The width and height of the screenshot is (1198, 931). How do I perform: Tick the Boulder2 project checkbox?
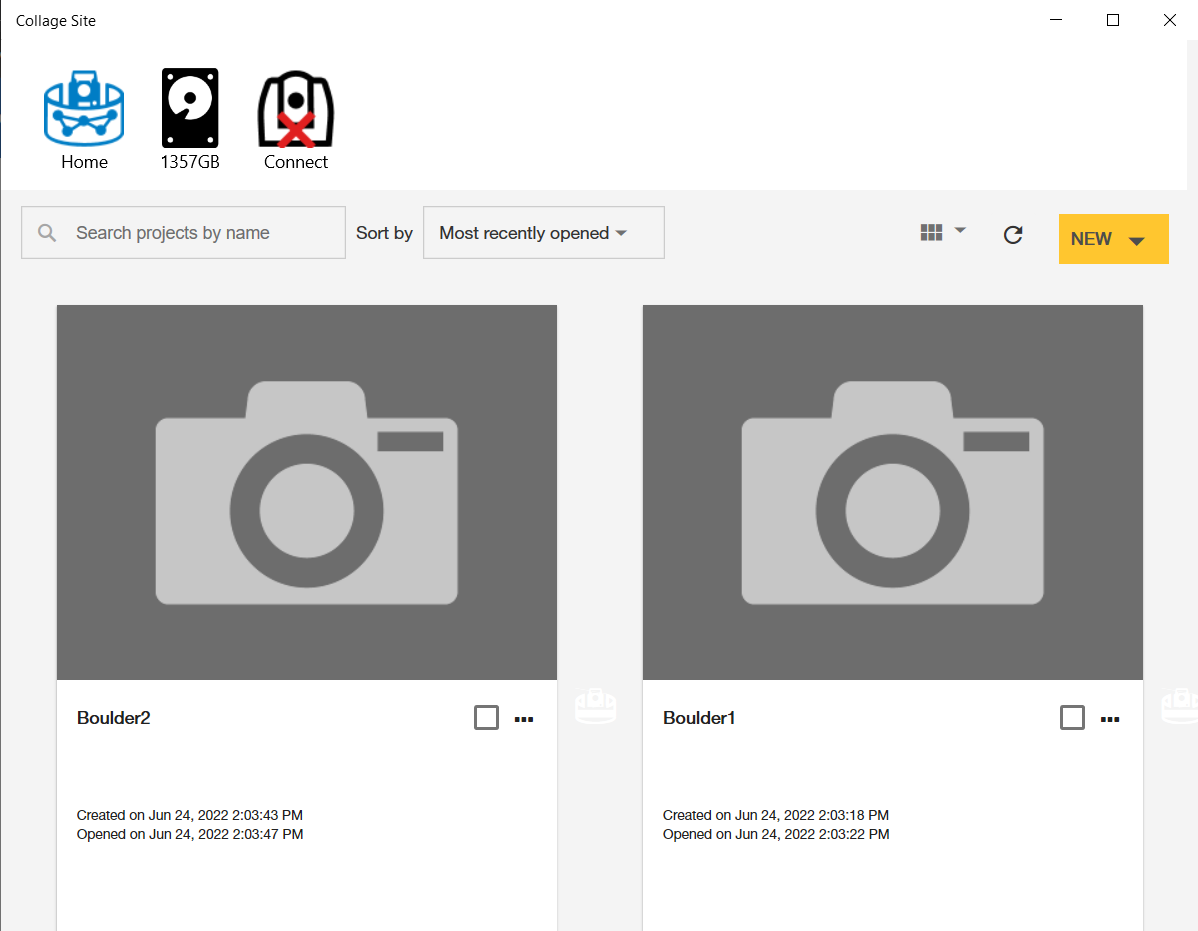coord(486,718)
